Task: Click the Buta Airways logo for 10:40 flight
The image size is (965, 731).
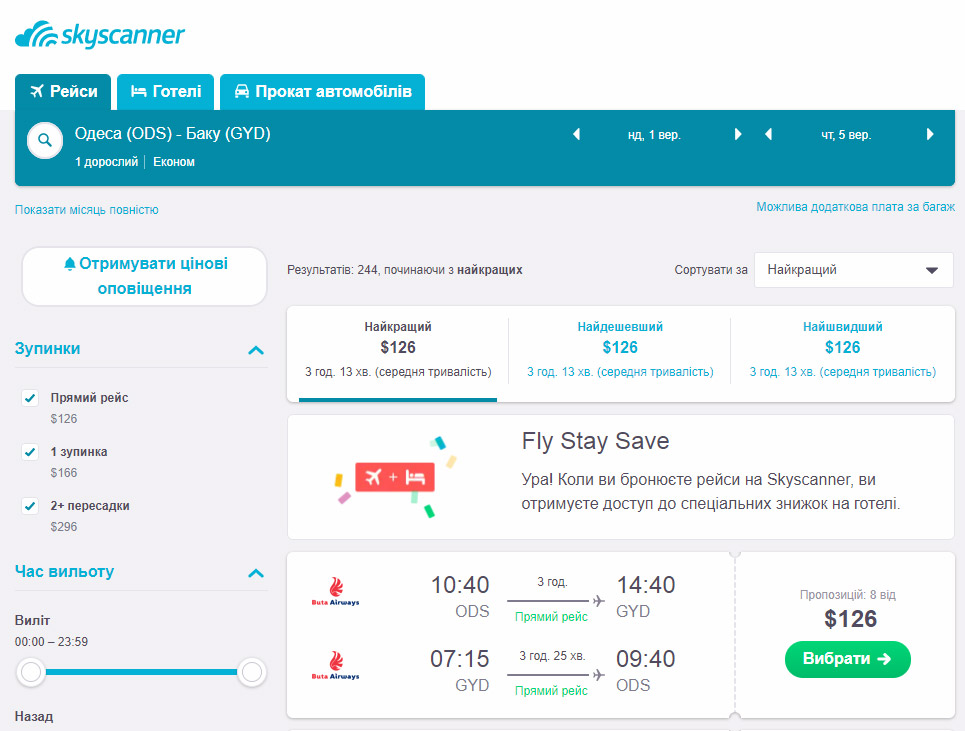Action: pos(335,591)
